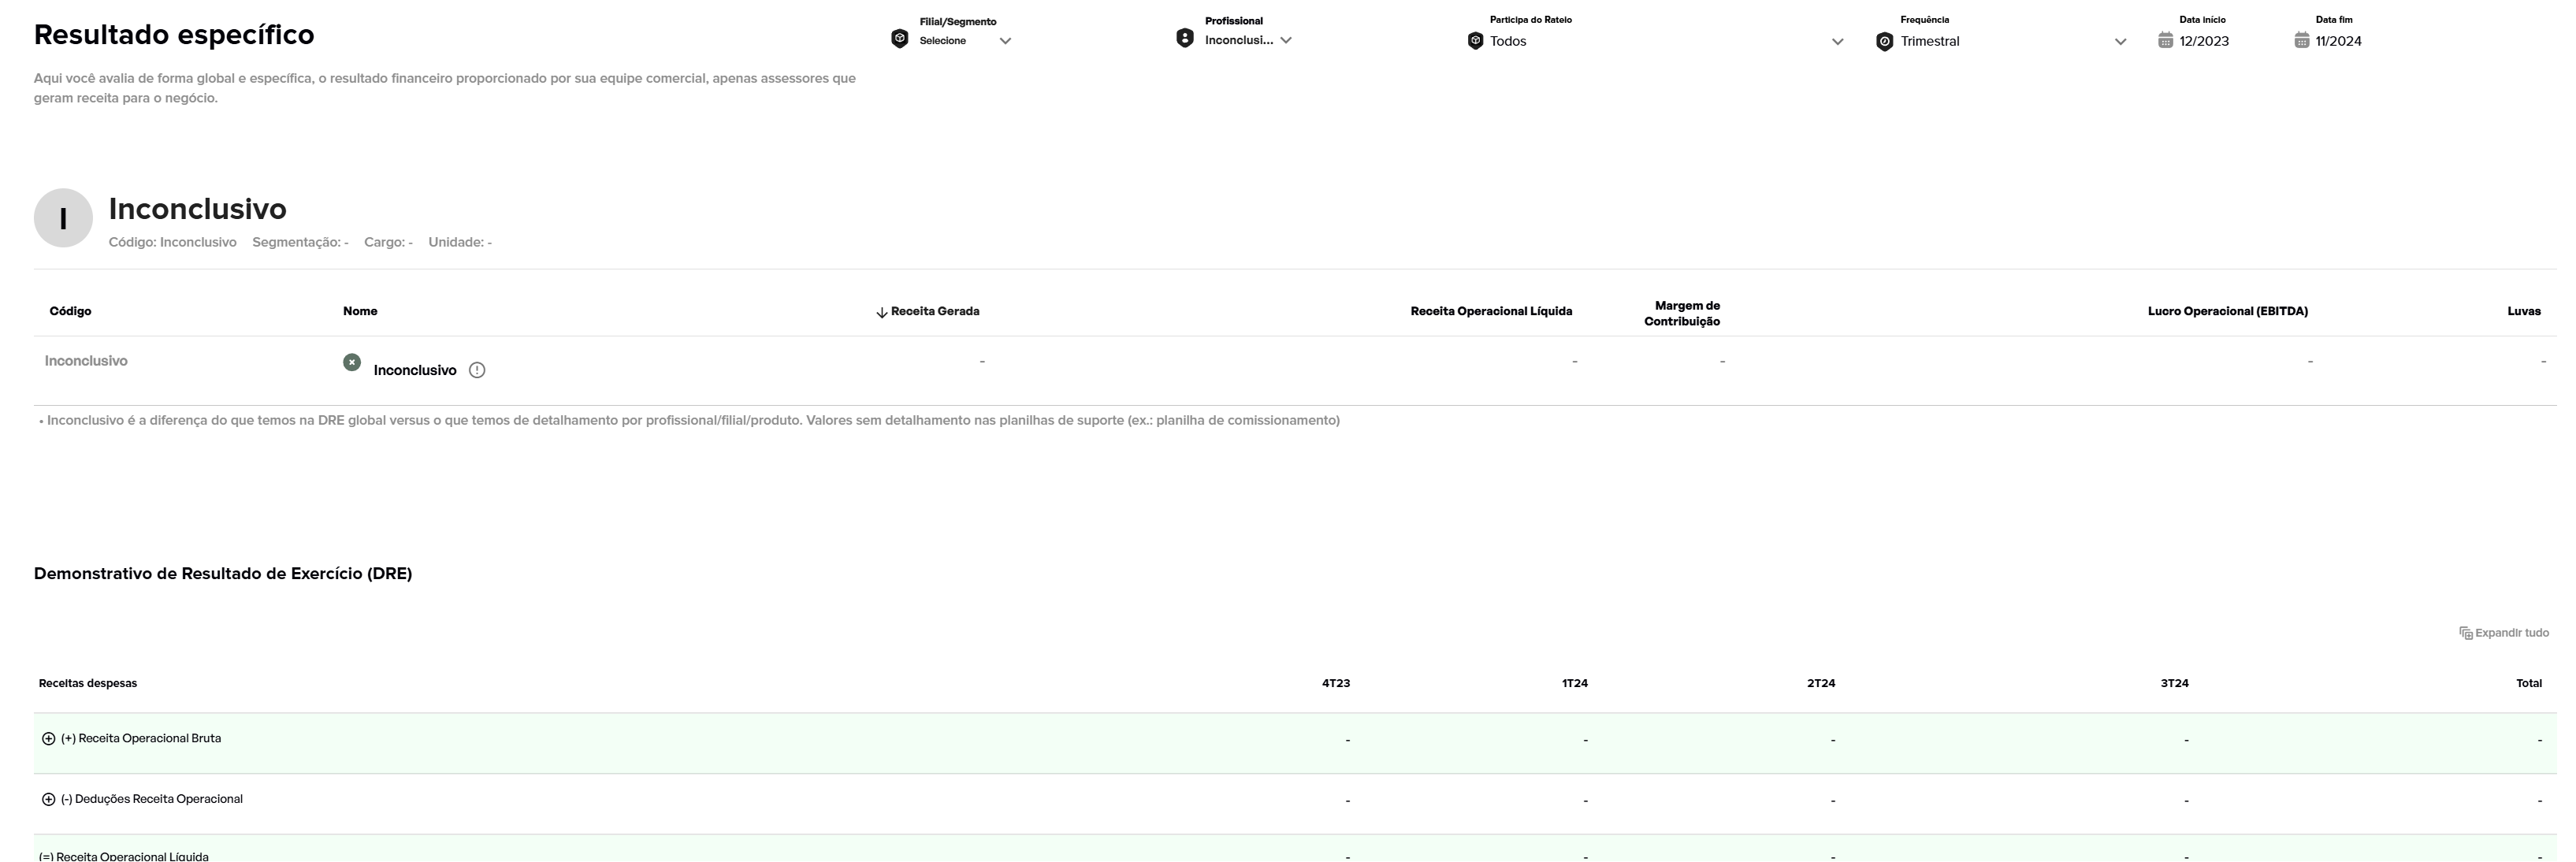2576x862 pixels.
Task: Open the Participa do Rateio Todos dropdown
Action: 1837,42
